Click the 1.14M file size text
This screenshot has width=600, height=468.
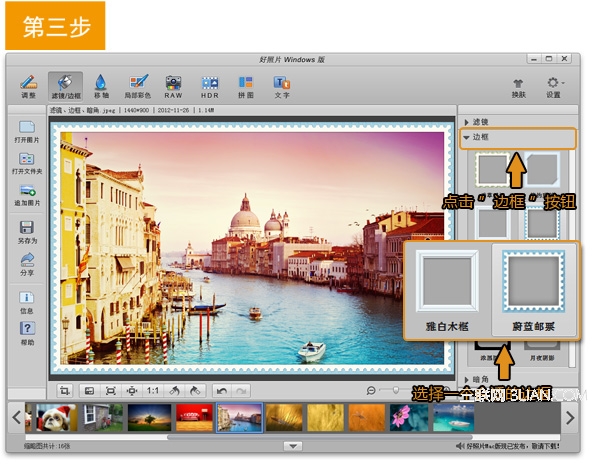206,110
